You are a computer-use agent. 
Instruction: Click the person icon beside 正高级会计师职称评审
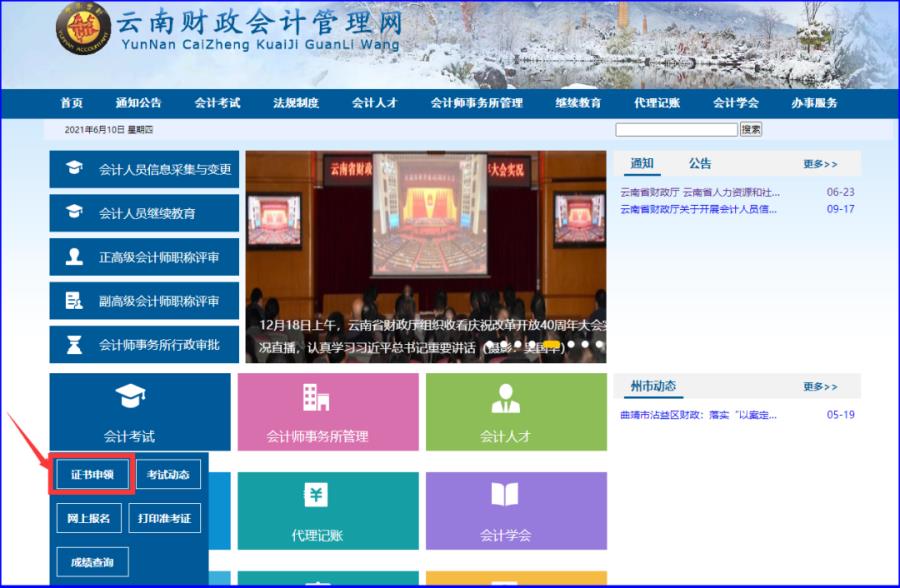tap(74, 257)
